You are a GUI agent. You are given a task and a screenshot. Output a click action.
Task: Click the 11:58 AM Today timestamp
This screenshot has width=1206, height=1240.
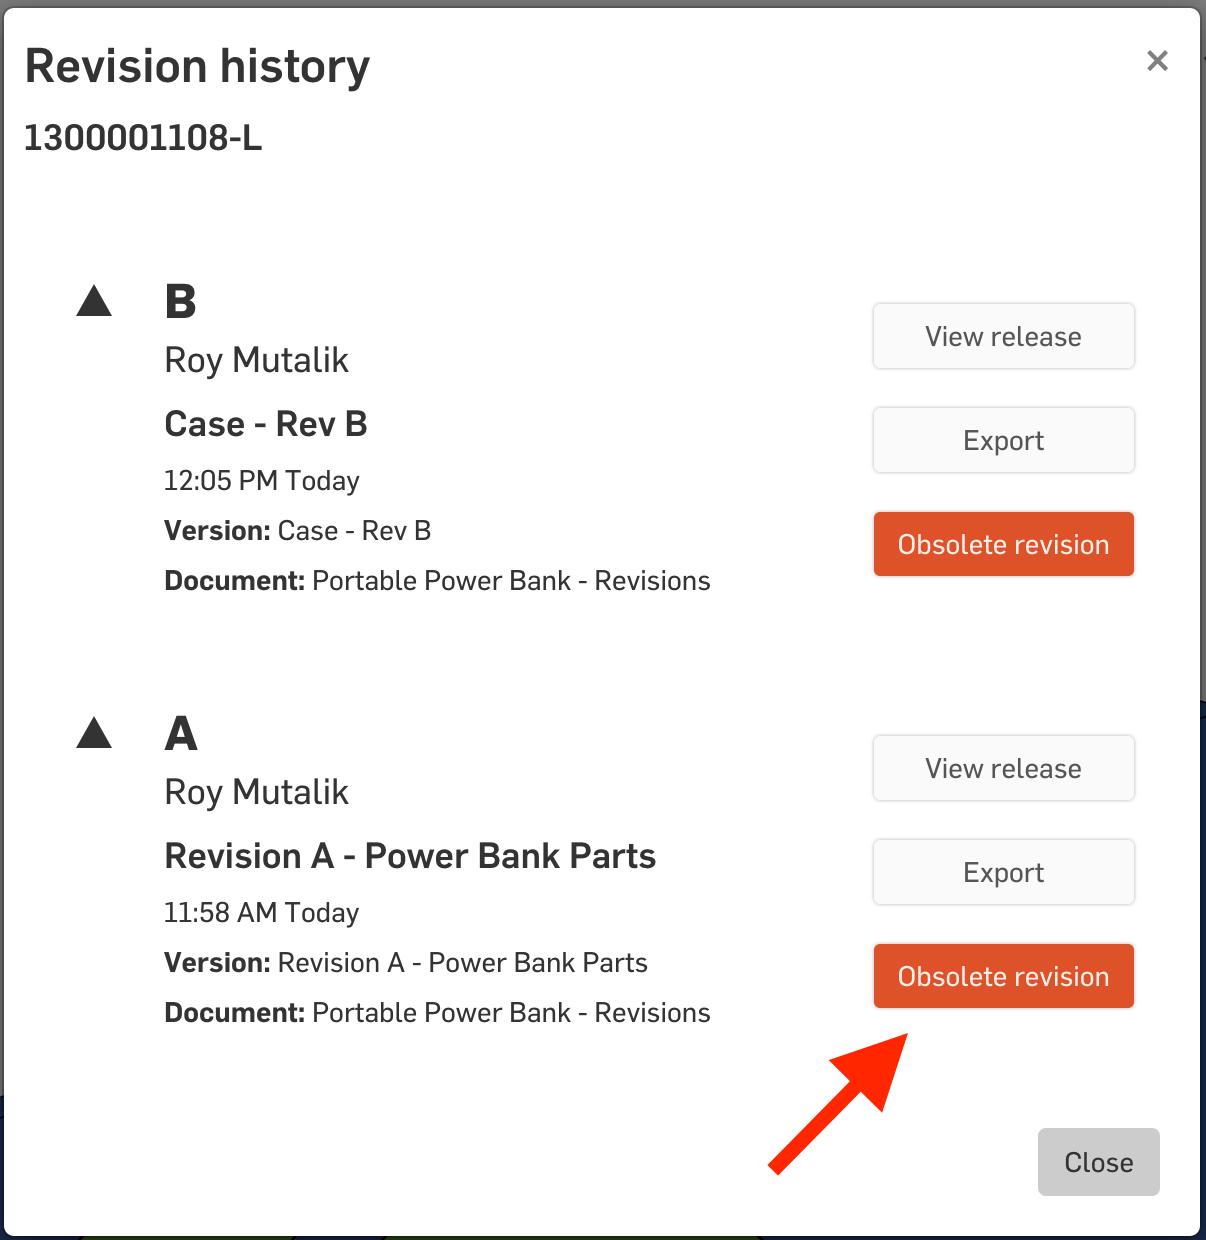tap(262, 913)
